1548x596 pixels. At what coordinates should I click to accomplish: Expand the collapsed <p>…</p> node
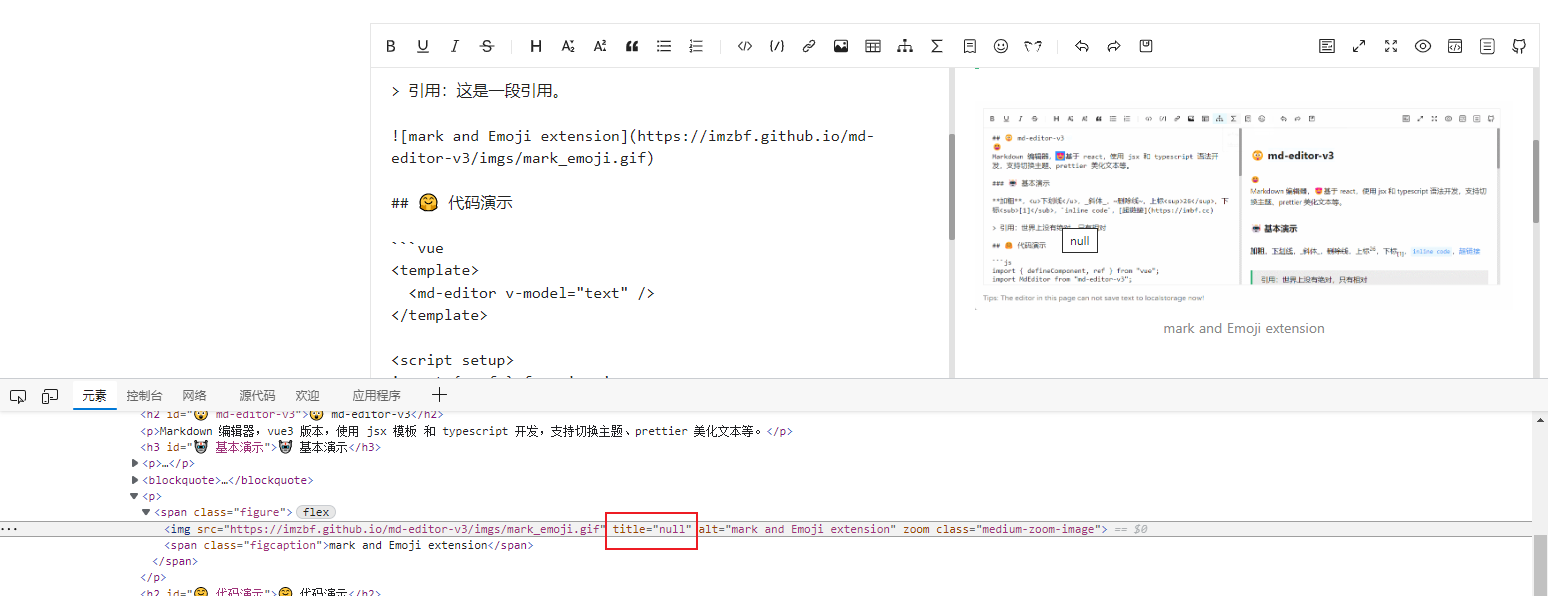[135, 463]
